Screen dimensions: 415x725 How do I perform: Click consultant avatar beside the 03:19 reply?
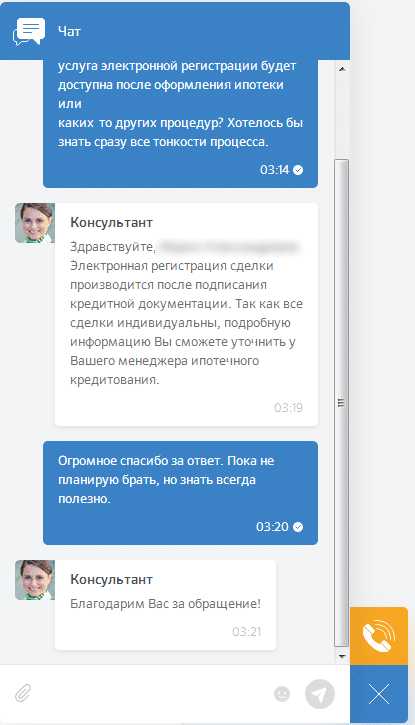point(35,223)
